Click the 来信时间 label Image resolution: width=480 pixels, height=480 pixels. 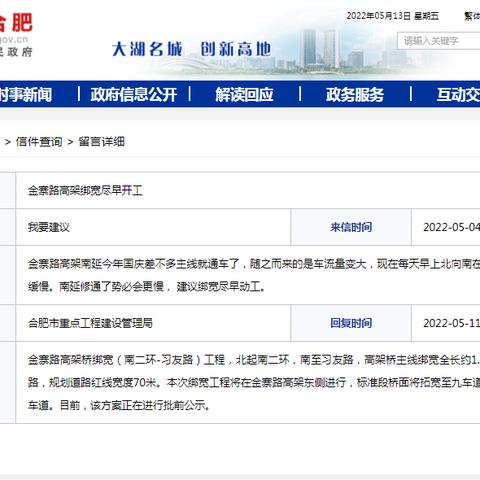coord(351,227)
